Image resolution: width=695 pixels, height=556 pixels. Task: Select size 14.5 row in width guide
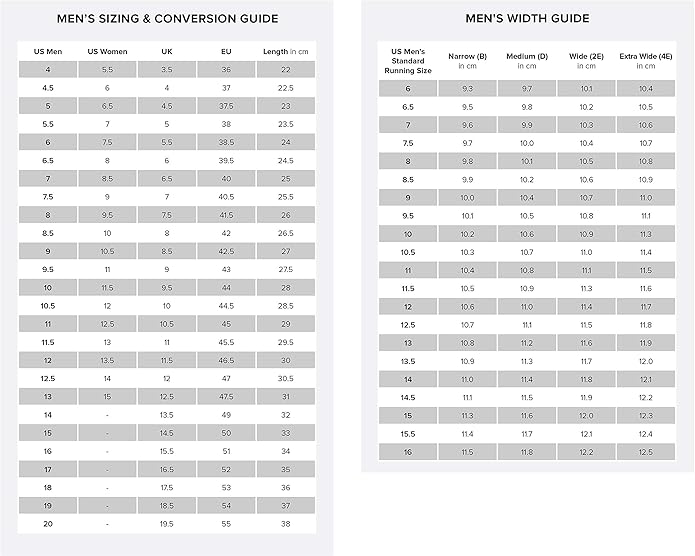527,398
